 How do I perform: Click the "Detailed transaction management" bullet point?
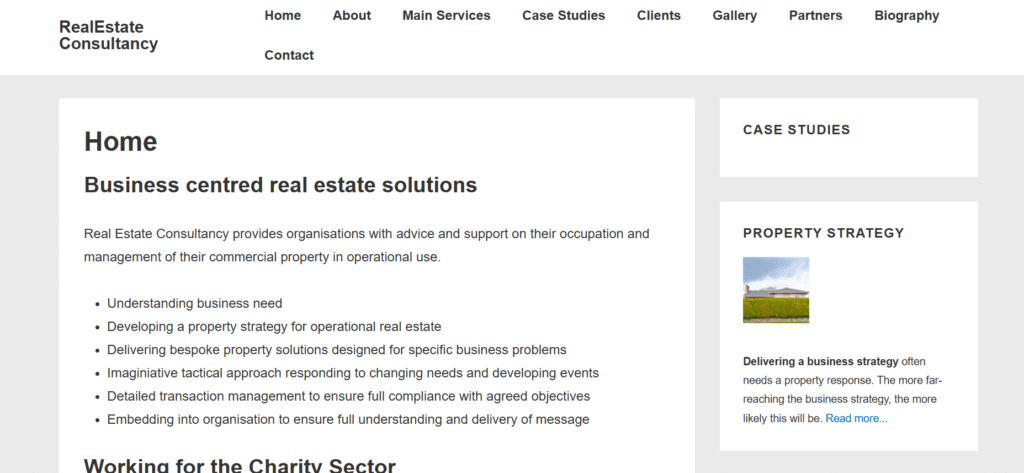click(x=348, y=396)
